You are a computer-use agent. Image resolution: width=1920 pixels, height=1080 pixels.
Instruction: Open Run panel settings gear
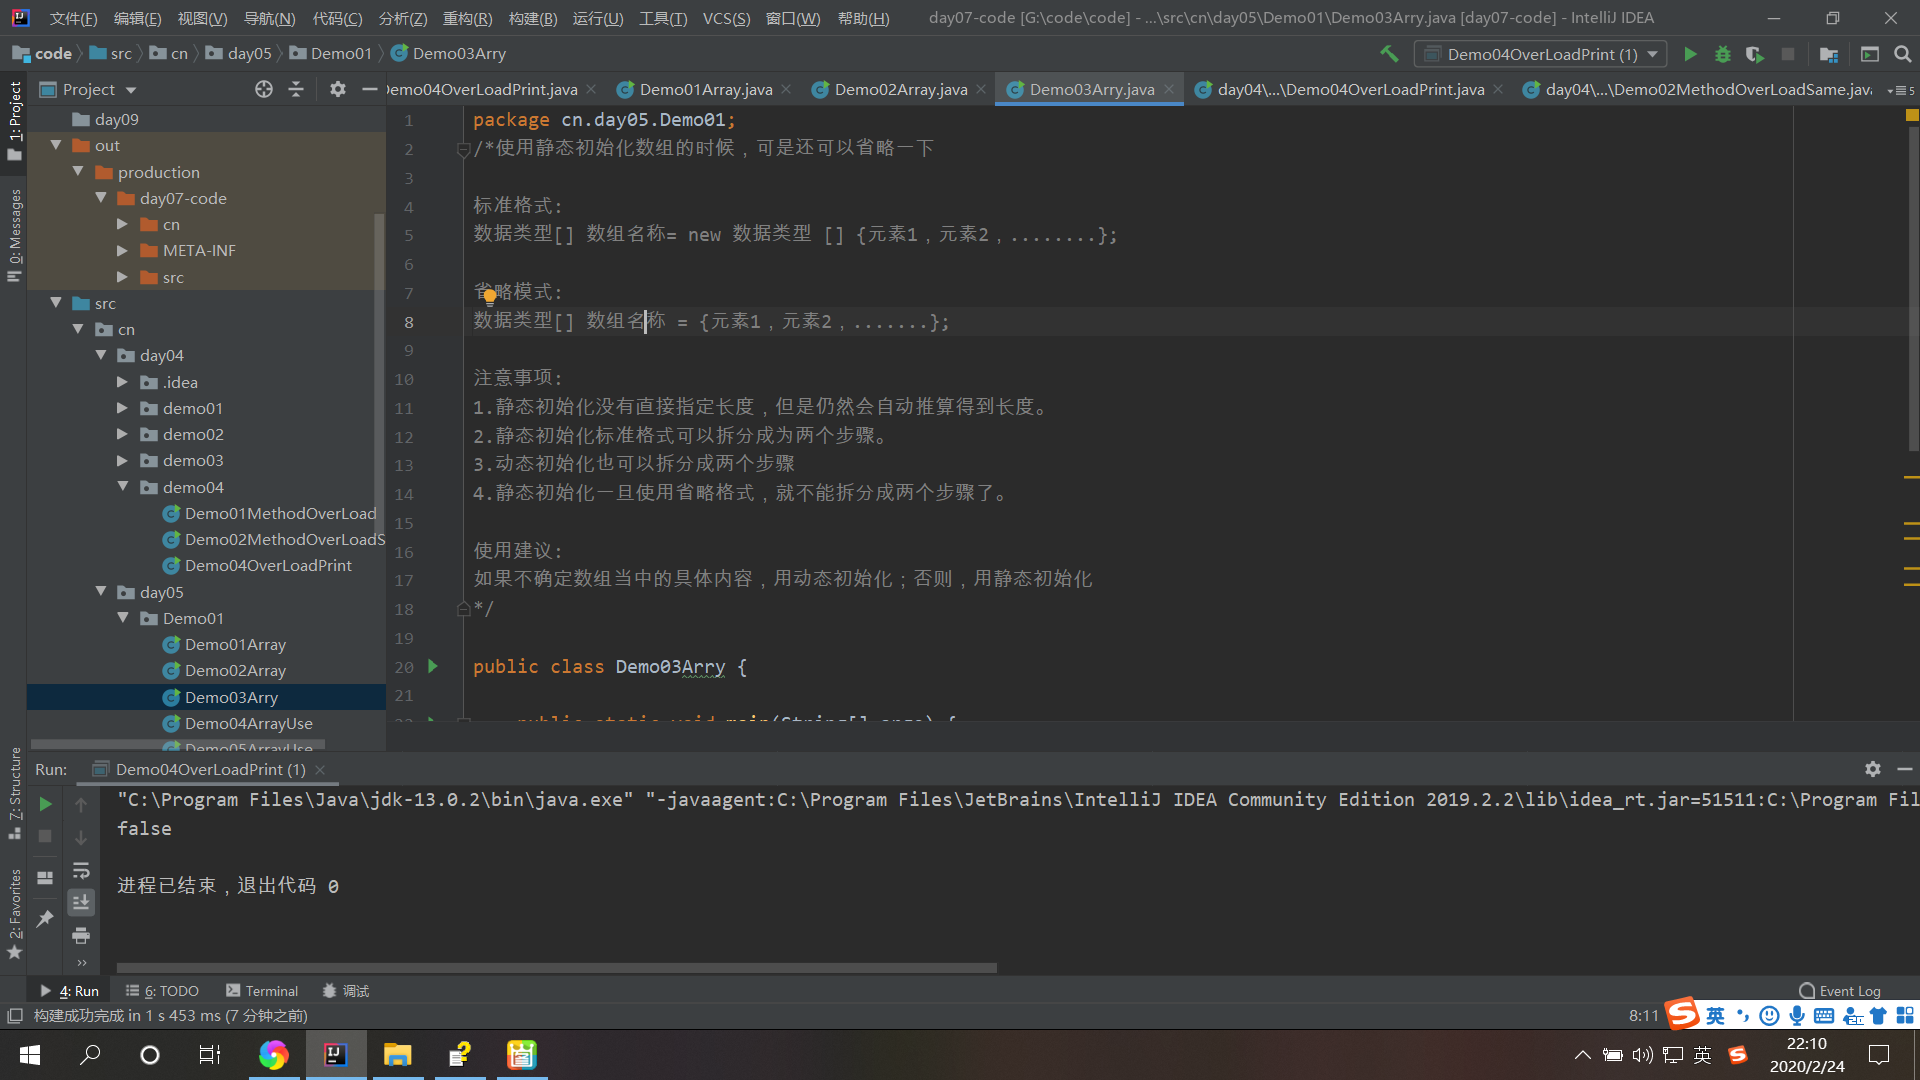coord(1873,768)
